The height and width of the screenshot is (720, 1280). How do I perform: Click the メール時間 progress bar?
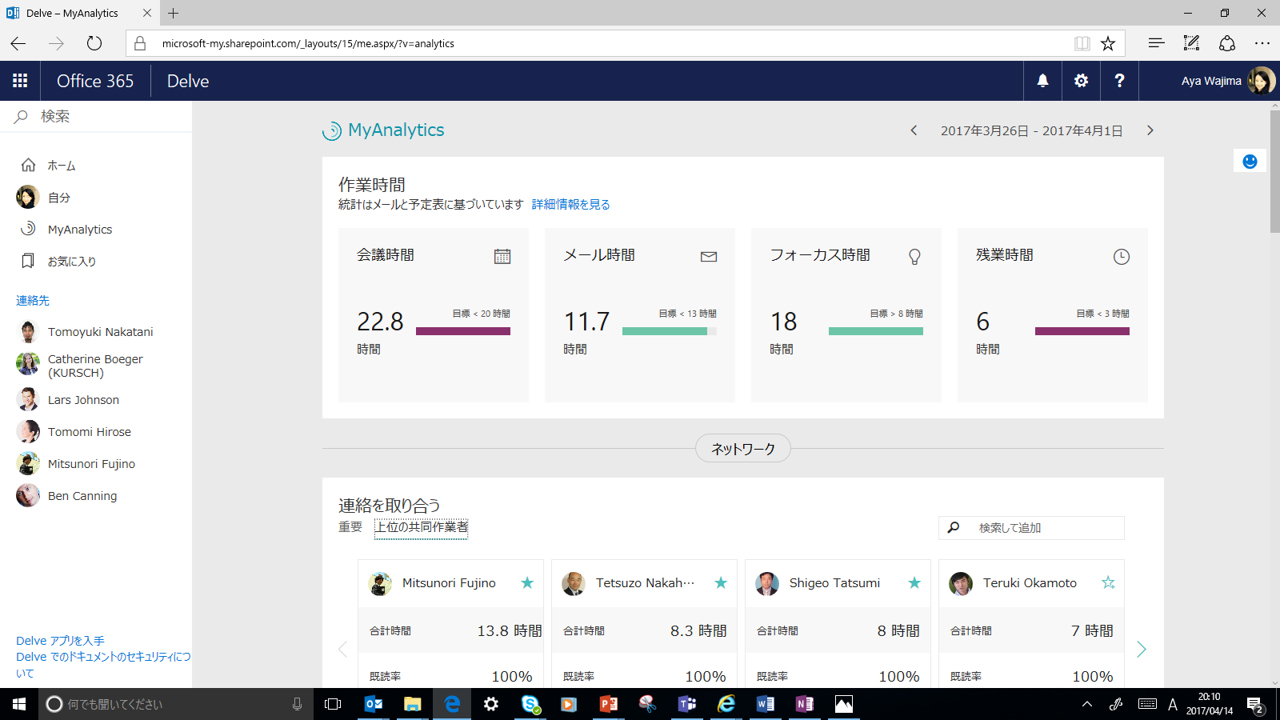669,331
